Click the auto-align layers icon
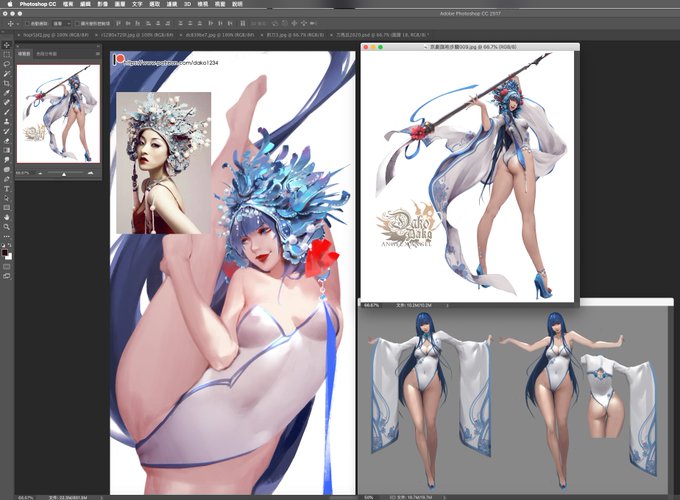The height and width of the screenshot is (500, 680). click(x=243, y=23)
